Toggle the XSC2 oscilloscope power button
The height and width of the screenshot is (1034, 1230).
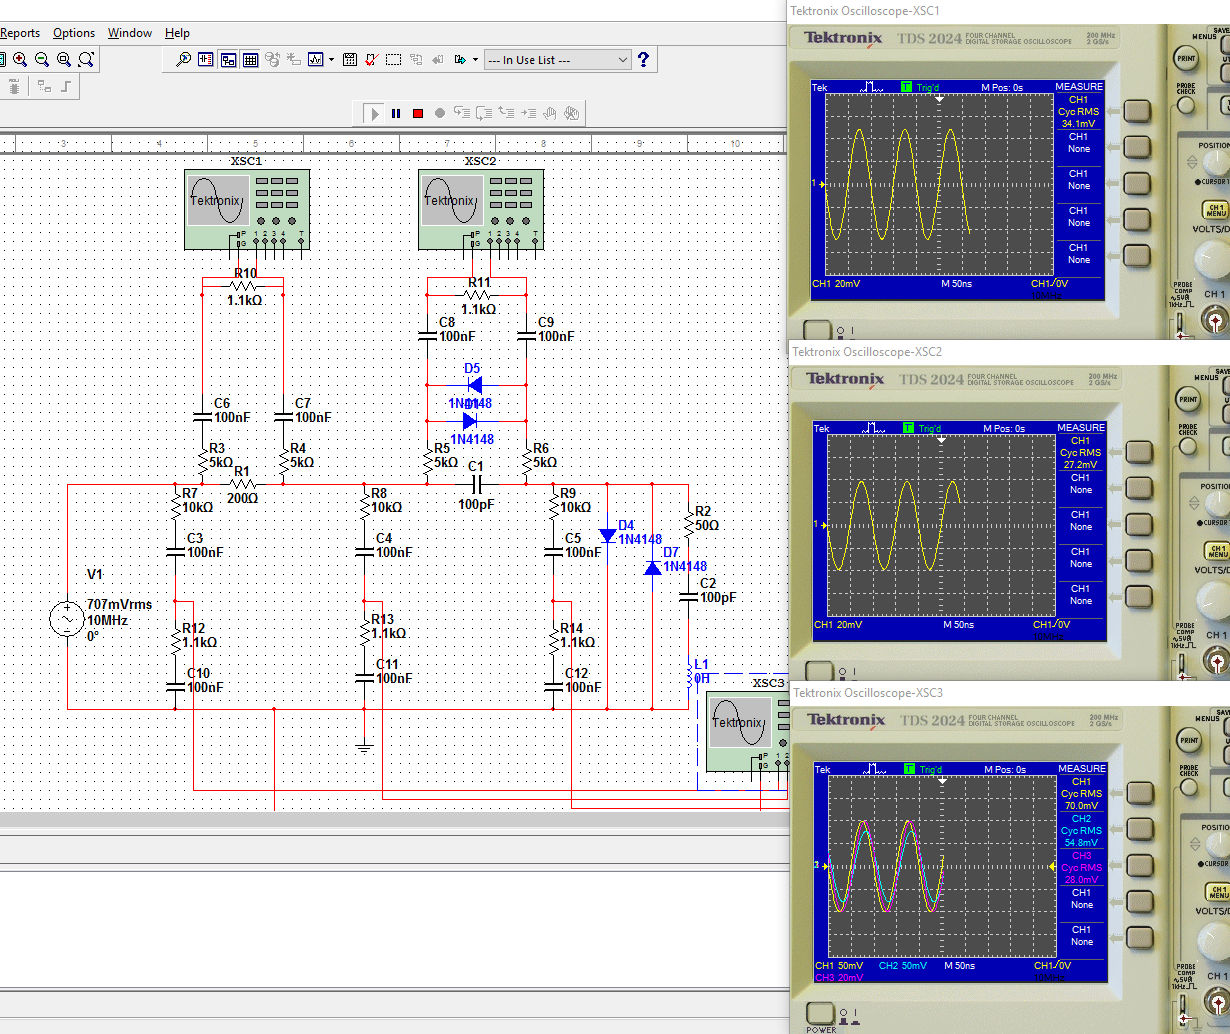coord(819,671)
